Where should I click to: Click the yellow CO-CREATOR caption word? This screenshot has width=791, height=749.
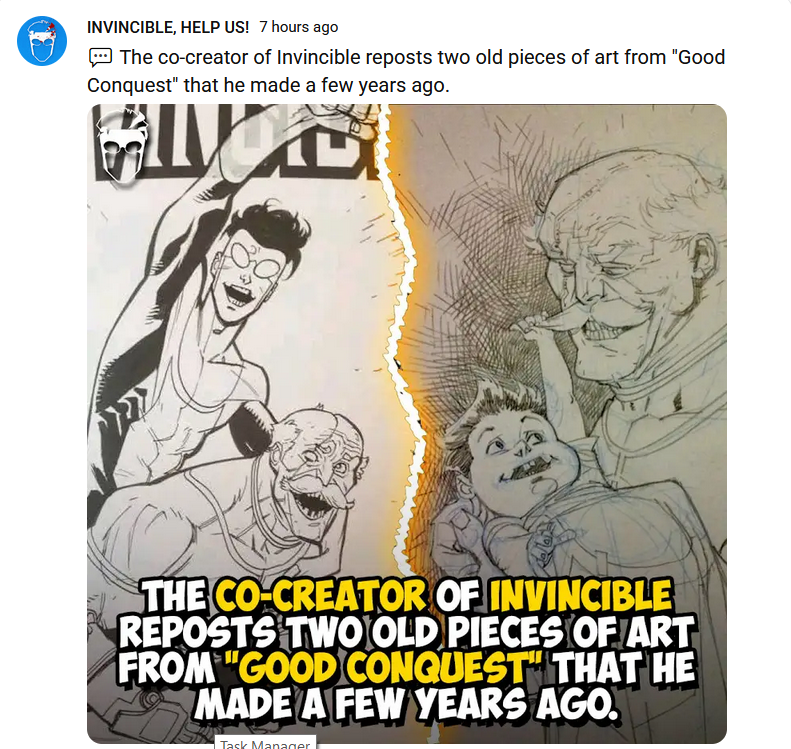click(320, 596)
